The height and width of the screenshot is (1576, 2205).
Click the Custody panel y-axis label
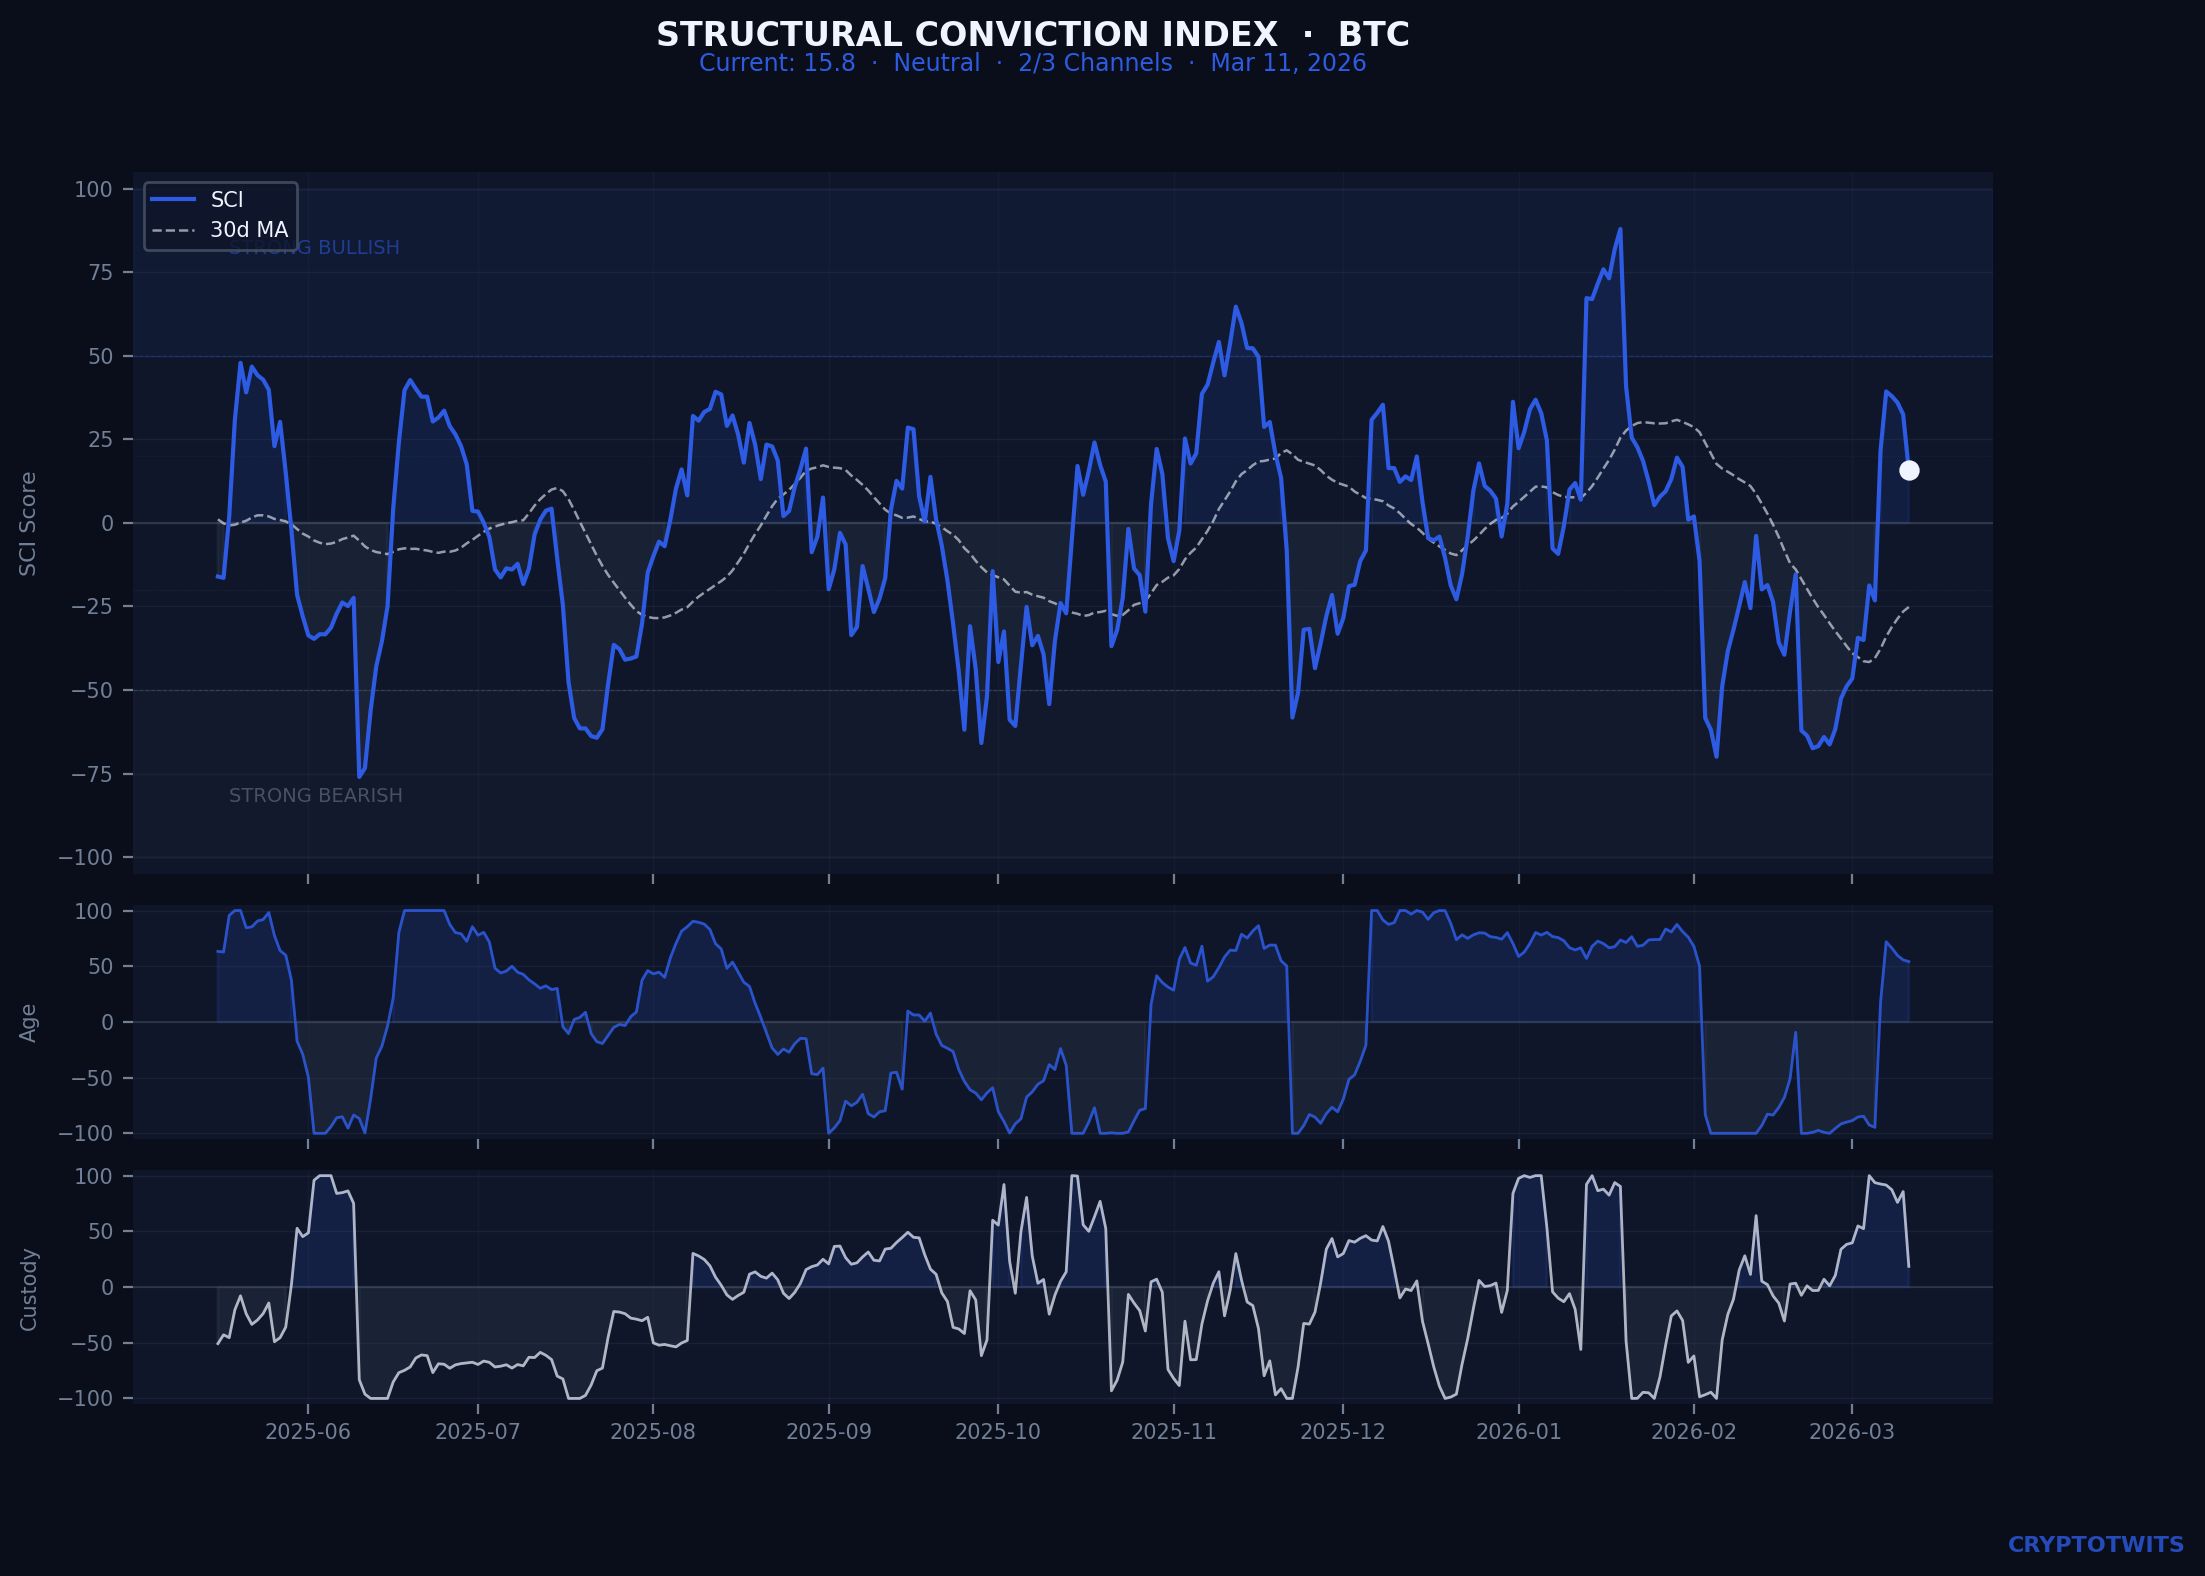point(28,1289)
